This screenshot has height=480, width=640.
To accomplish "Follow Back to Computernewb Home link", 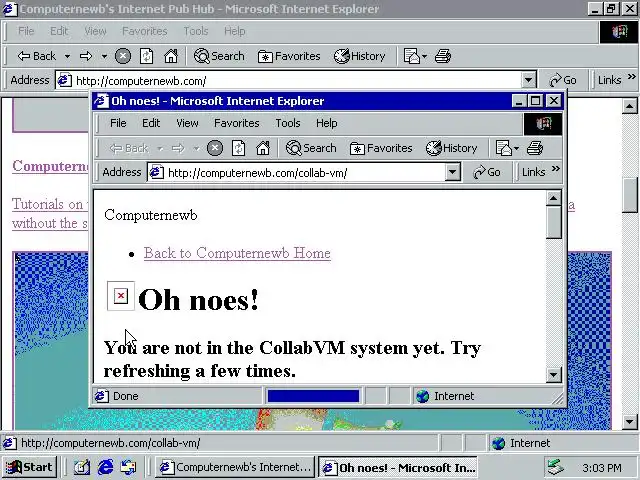I will [237, 253].
